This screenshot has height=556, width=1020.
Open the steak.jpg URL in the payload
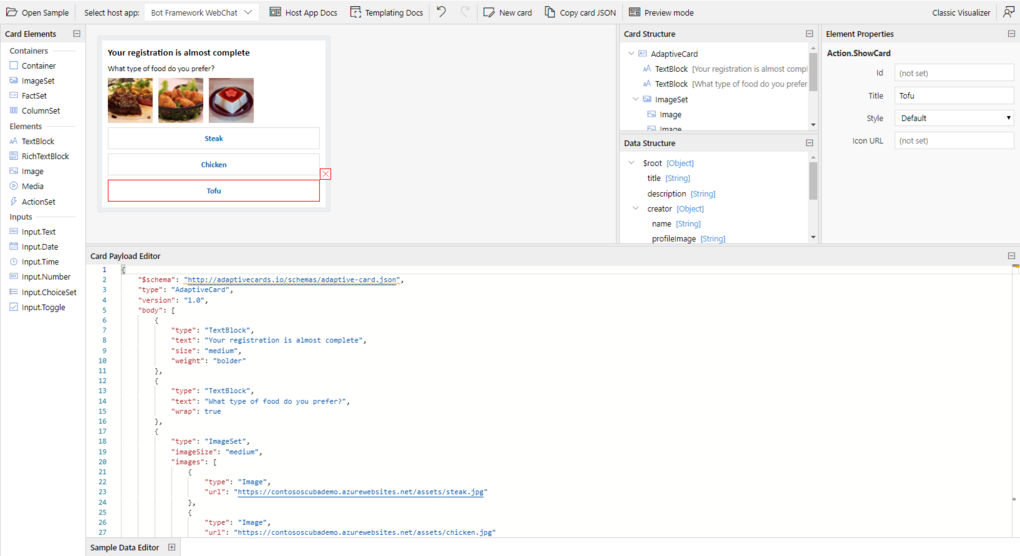361,492
